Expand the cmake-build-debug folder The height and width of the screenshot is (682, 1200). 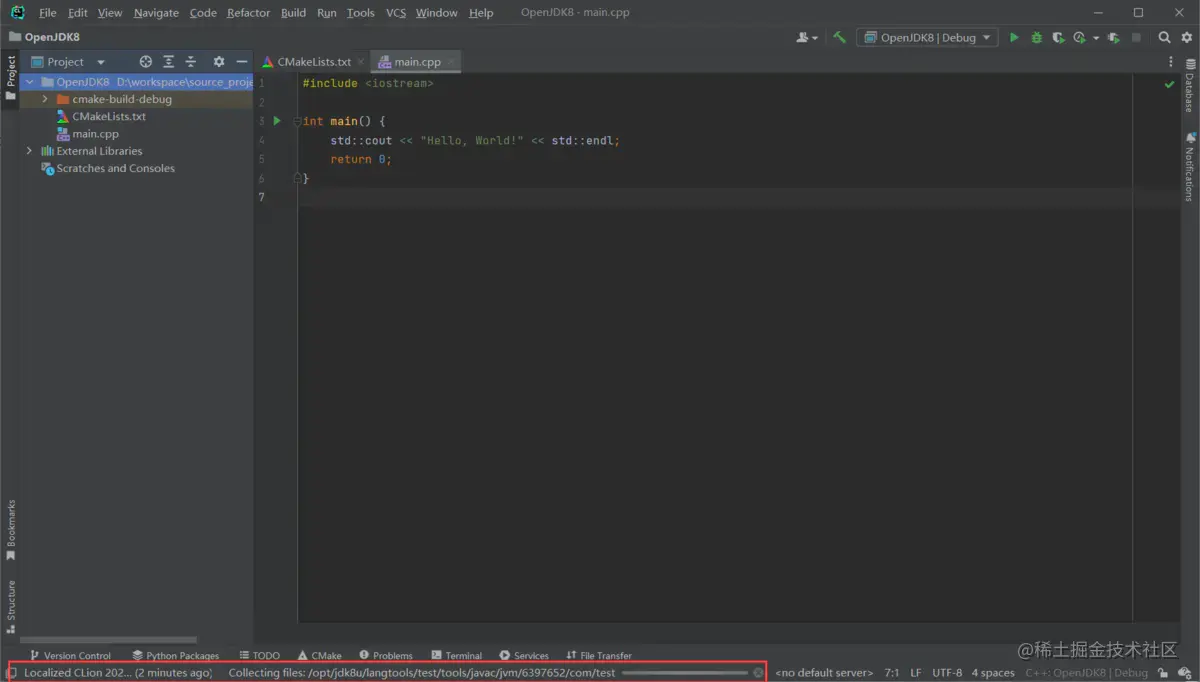[45, 100]
